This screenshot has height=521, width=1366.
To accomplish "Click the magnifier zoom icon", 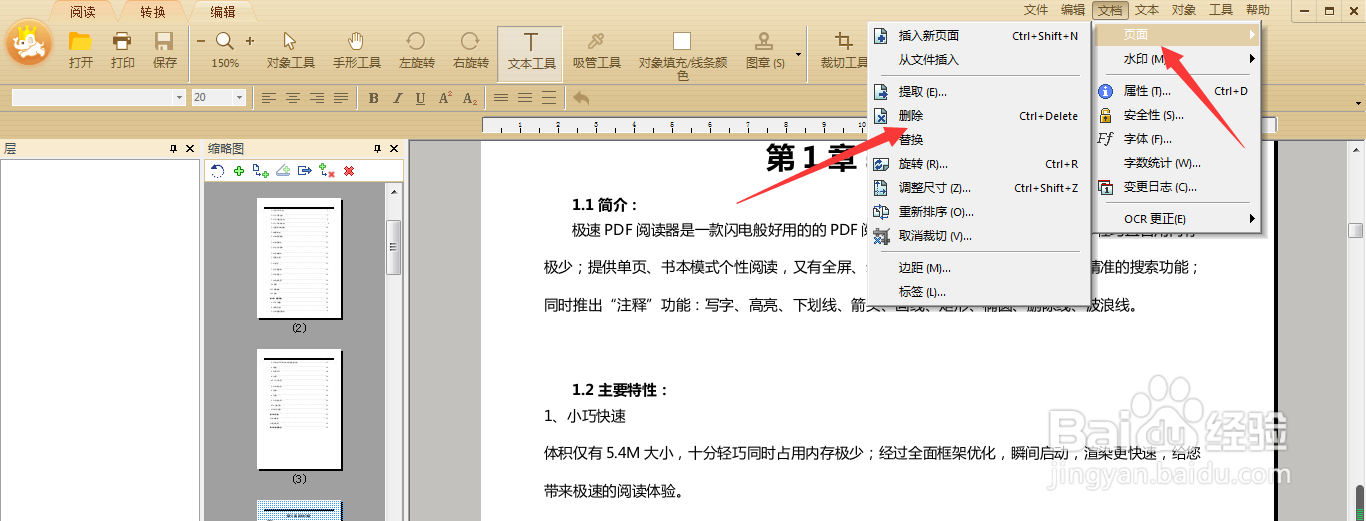I will click(x=225, y=41).
